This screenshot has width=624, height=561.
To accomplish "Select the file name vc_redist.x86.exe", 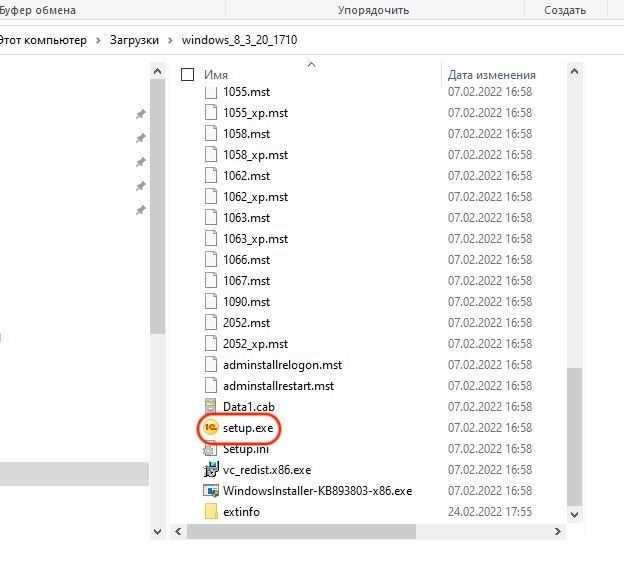I will click(267, 470).
